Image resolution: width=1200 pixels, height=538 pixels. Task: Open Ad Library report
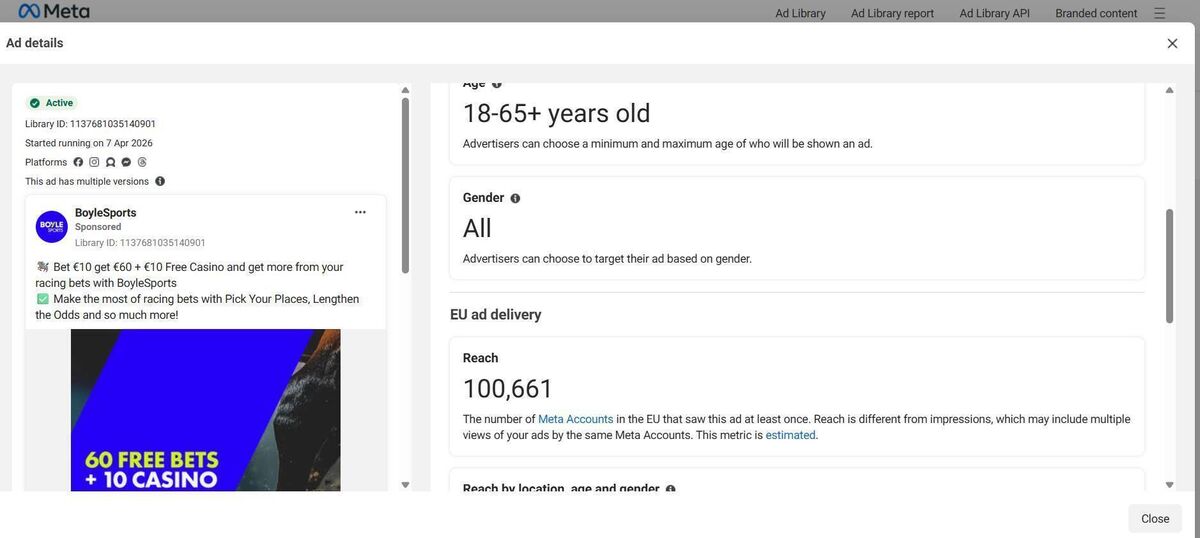point(892,13)
